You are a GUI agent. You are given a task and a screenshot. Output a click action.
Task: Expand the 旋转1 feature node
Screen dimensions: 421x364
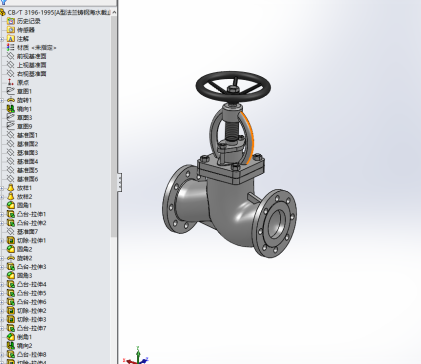click(x=2, y=100)
